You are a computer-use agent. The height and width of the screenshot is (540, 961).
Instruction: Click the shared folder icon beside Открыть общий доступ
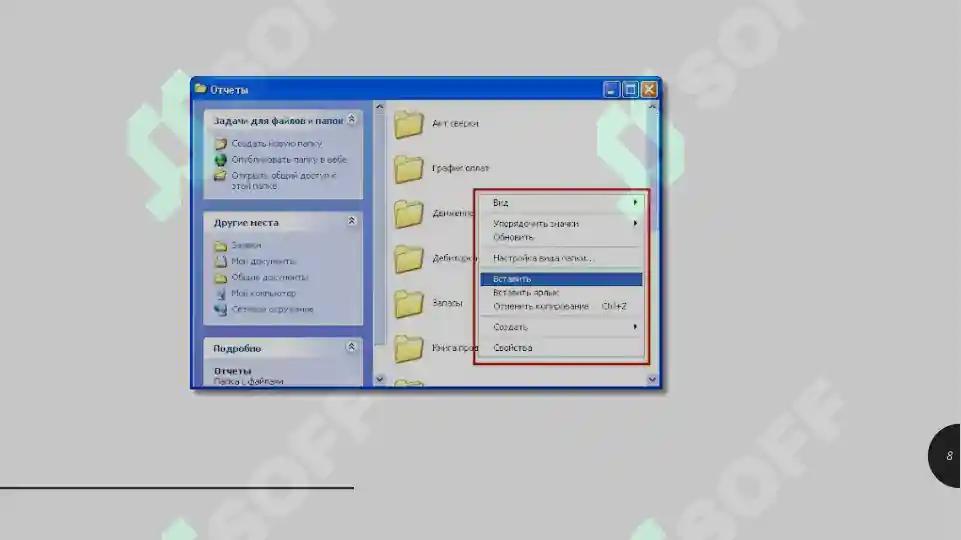[x=221, y=176]
